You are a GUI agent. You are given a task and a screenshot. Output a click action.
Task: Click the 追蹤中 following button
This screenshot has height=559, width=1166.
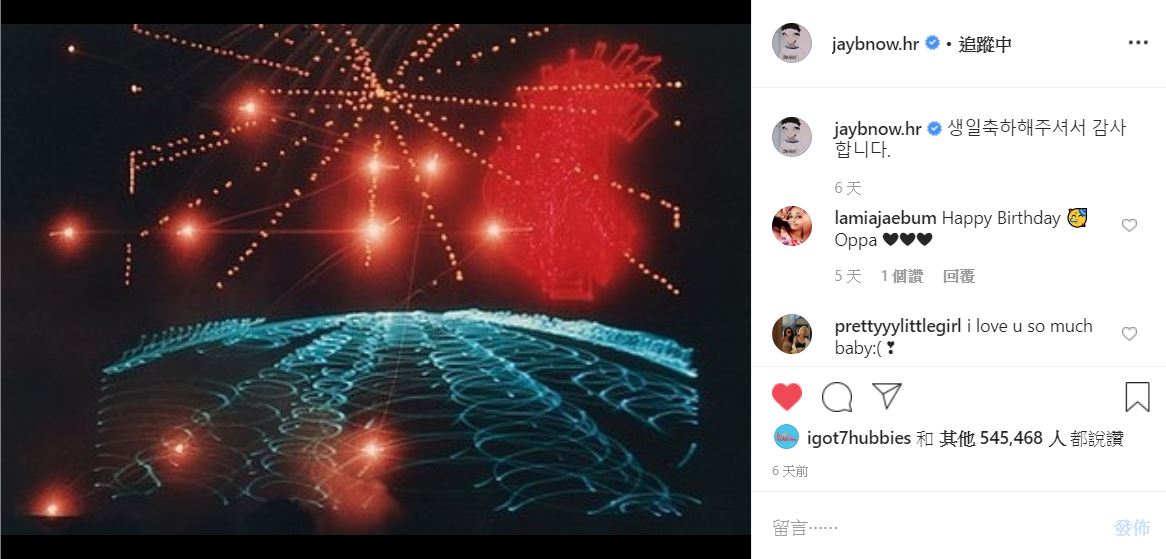[x=985, y=44]
